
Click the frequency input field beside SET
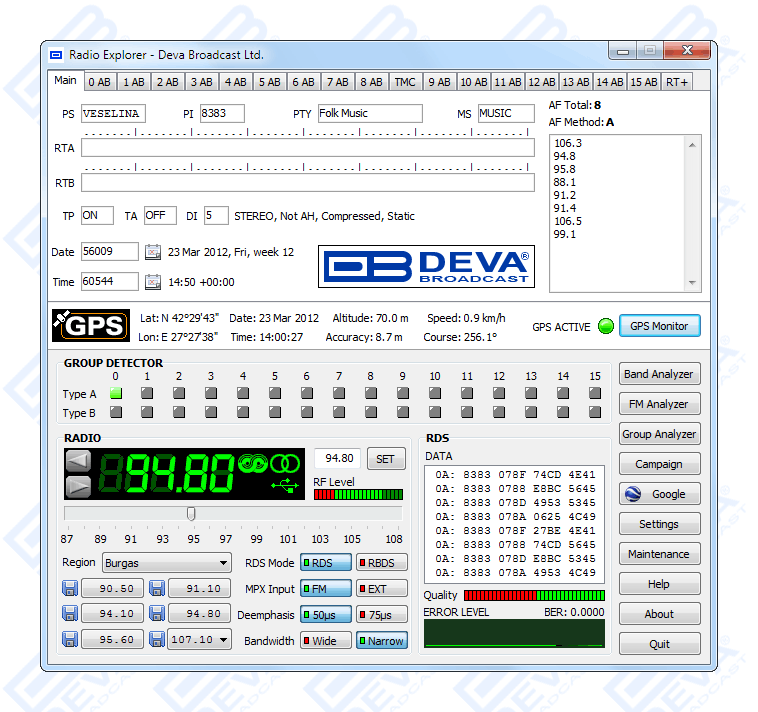337,459
